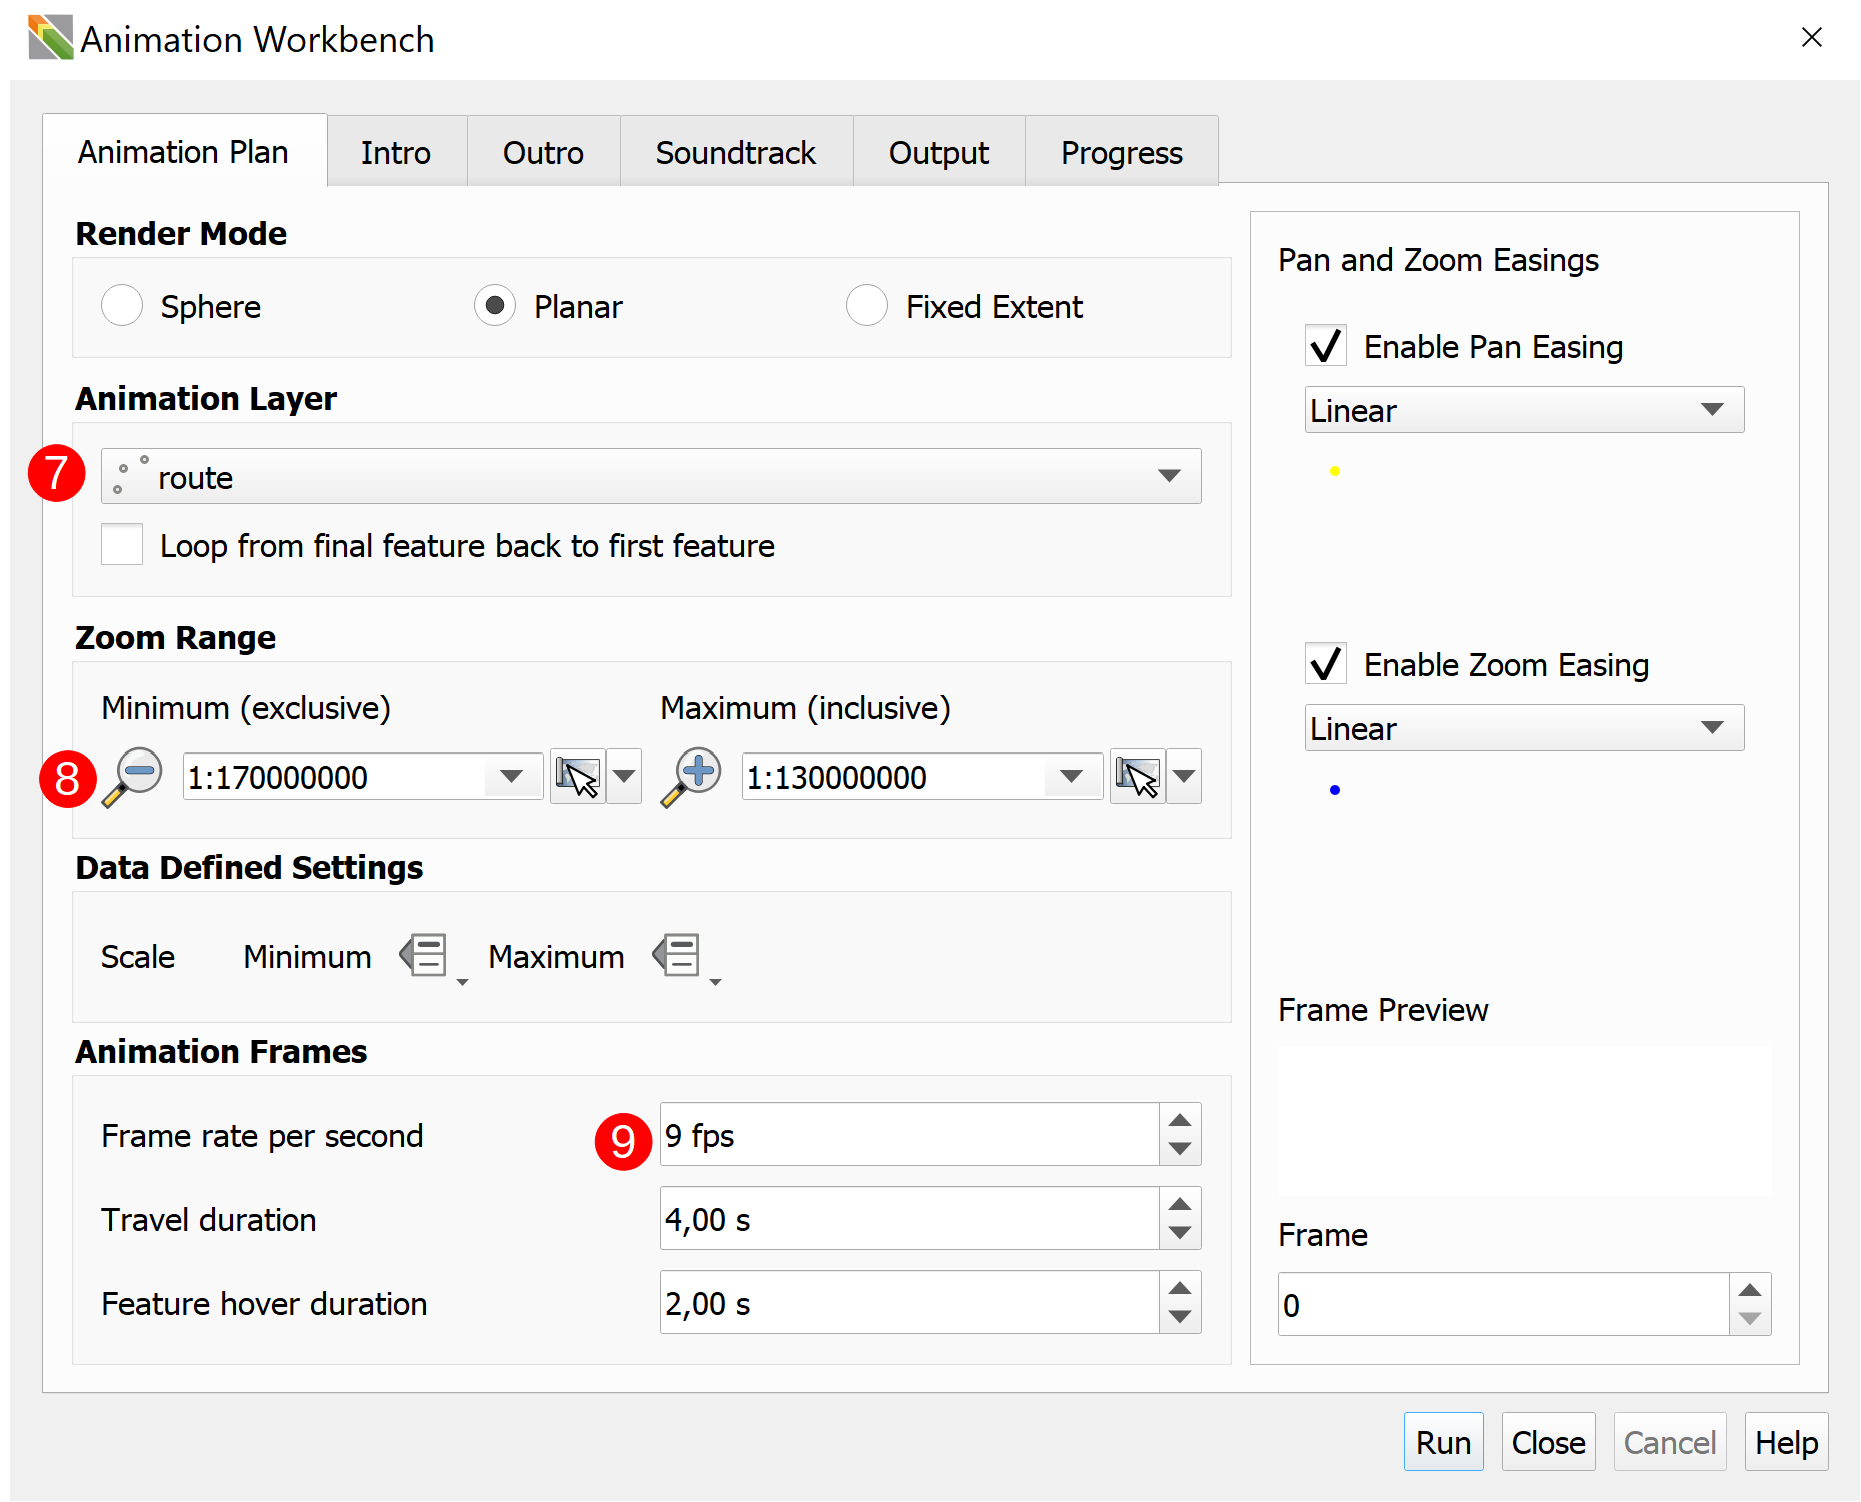
Task: Increase the frame rate per second value
Action: (1180, 1120)
